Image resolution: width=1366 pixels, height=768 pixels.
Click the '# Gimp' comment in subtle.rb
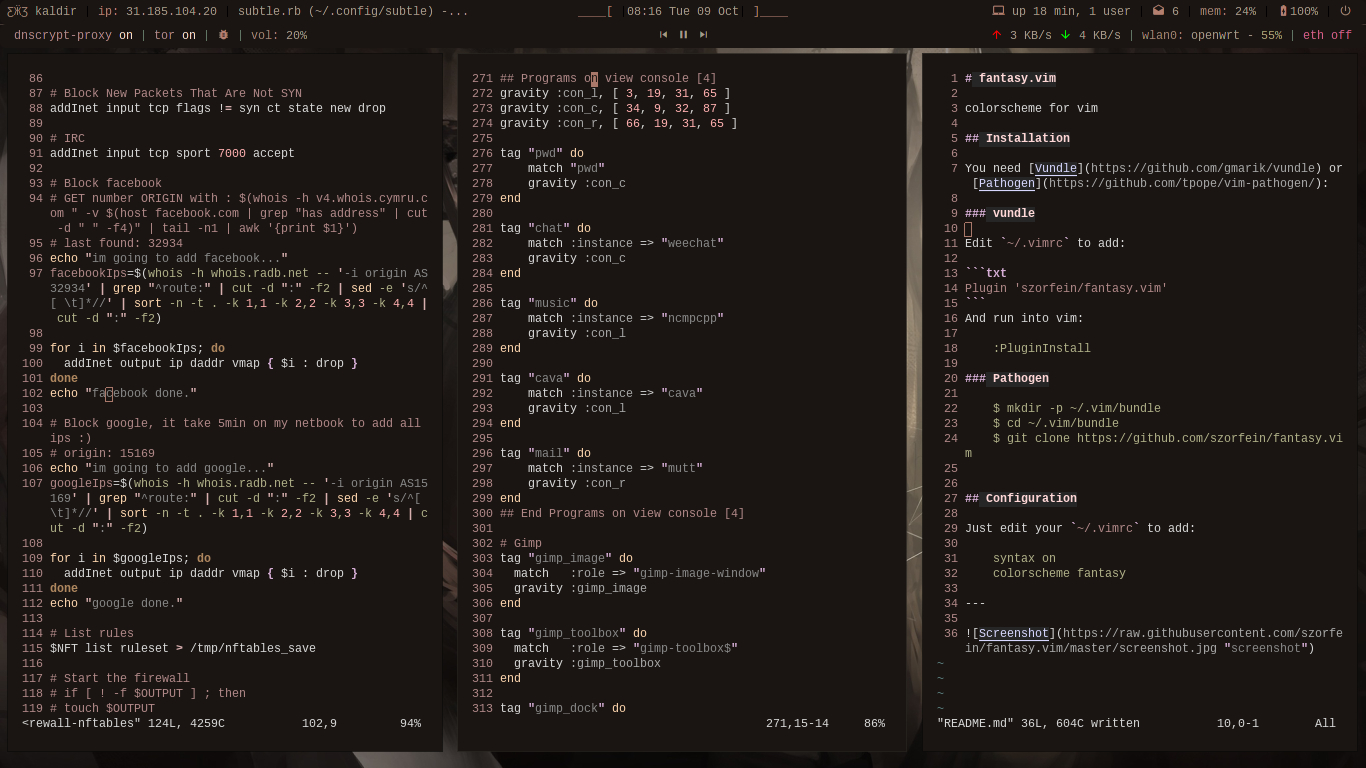521,543
